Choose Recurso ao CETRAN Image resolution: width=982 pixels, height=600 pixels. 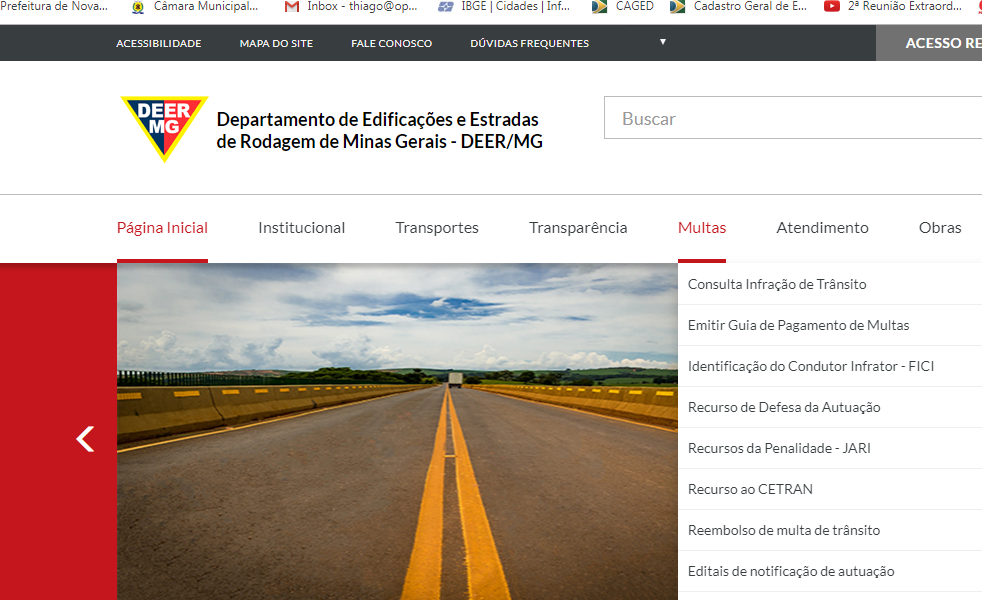(830, 489)
